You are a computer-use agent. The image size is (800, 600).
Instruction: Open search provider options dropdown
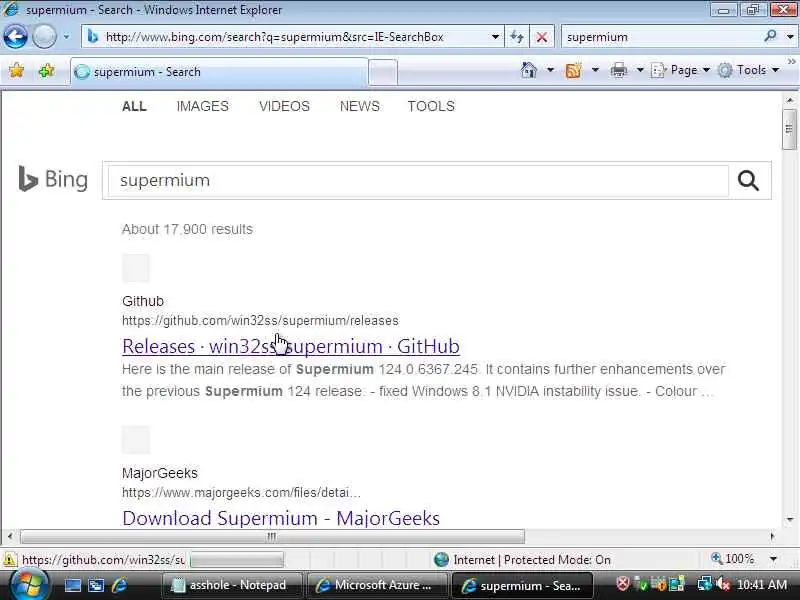coord(790,37)
